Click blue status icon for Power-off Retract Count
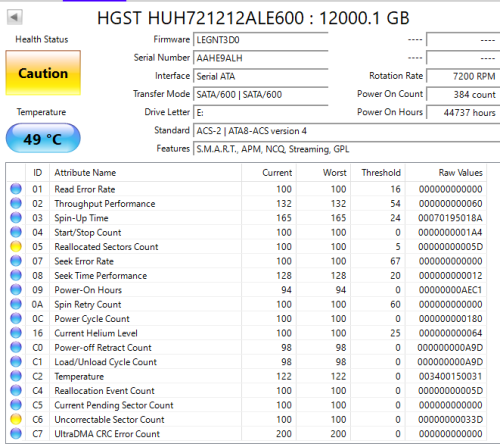Viewport: 500px width, 447px height. [16, 347]
